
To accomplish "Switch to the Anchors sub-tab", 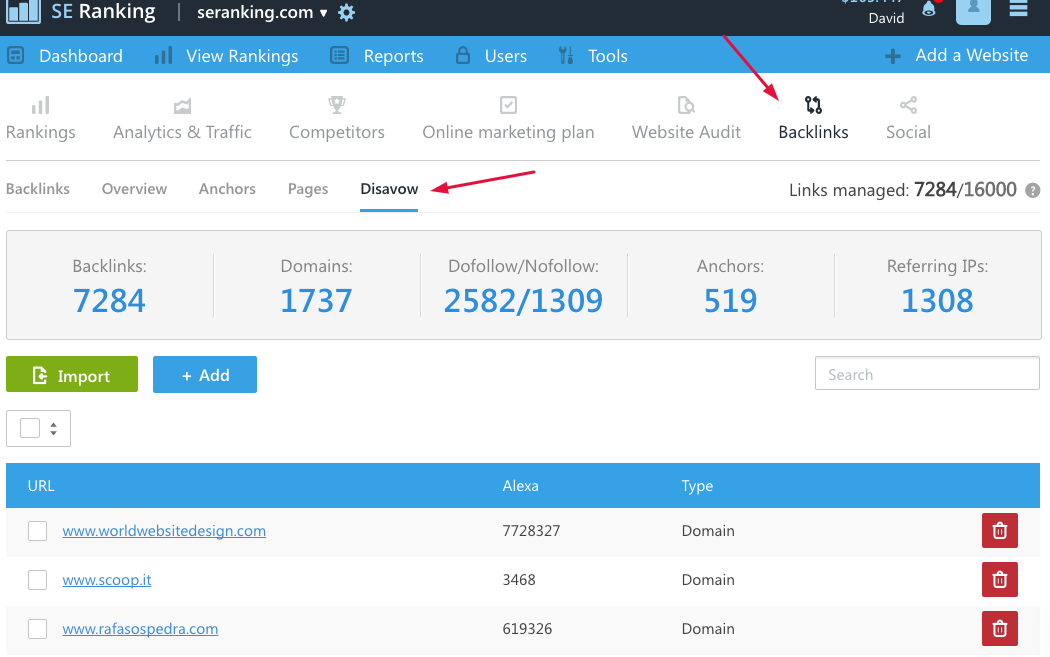I will [227, 189].
